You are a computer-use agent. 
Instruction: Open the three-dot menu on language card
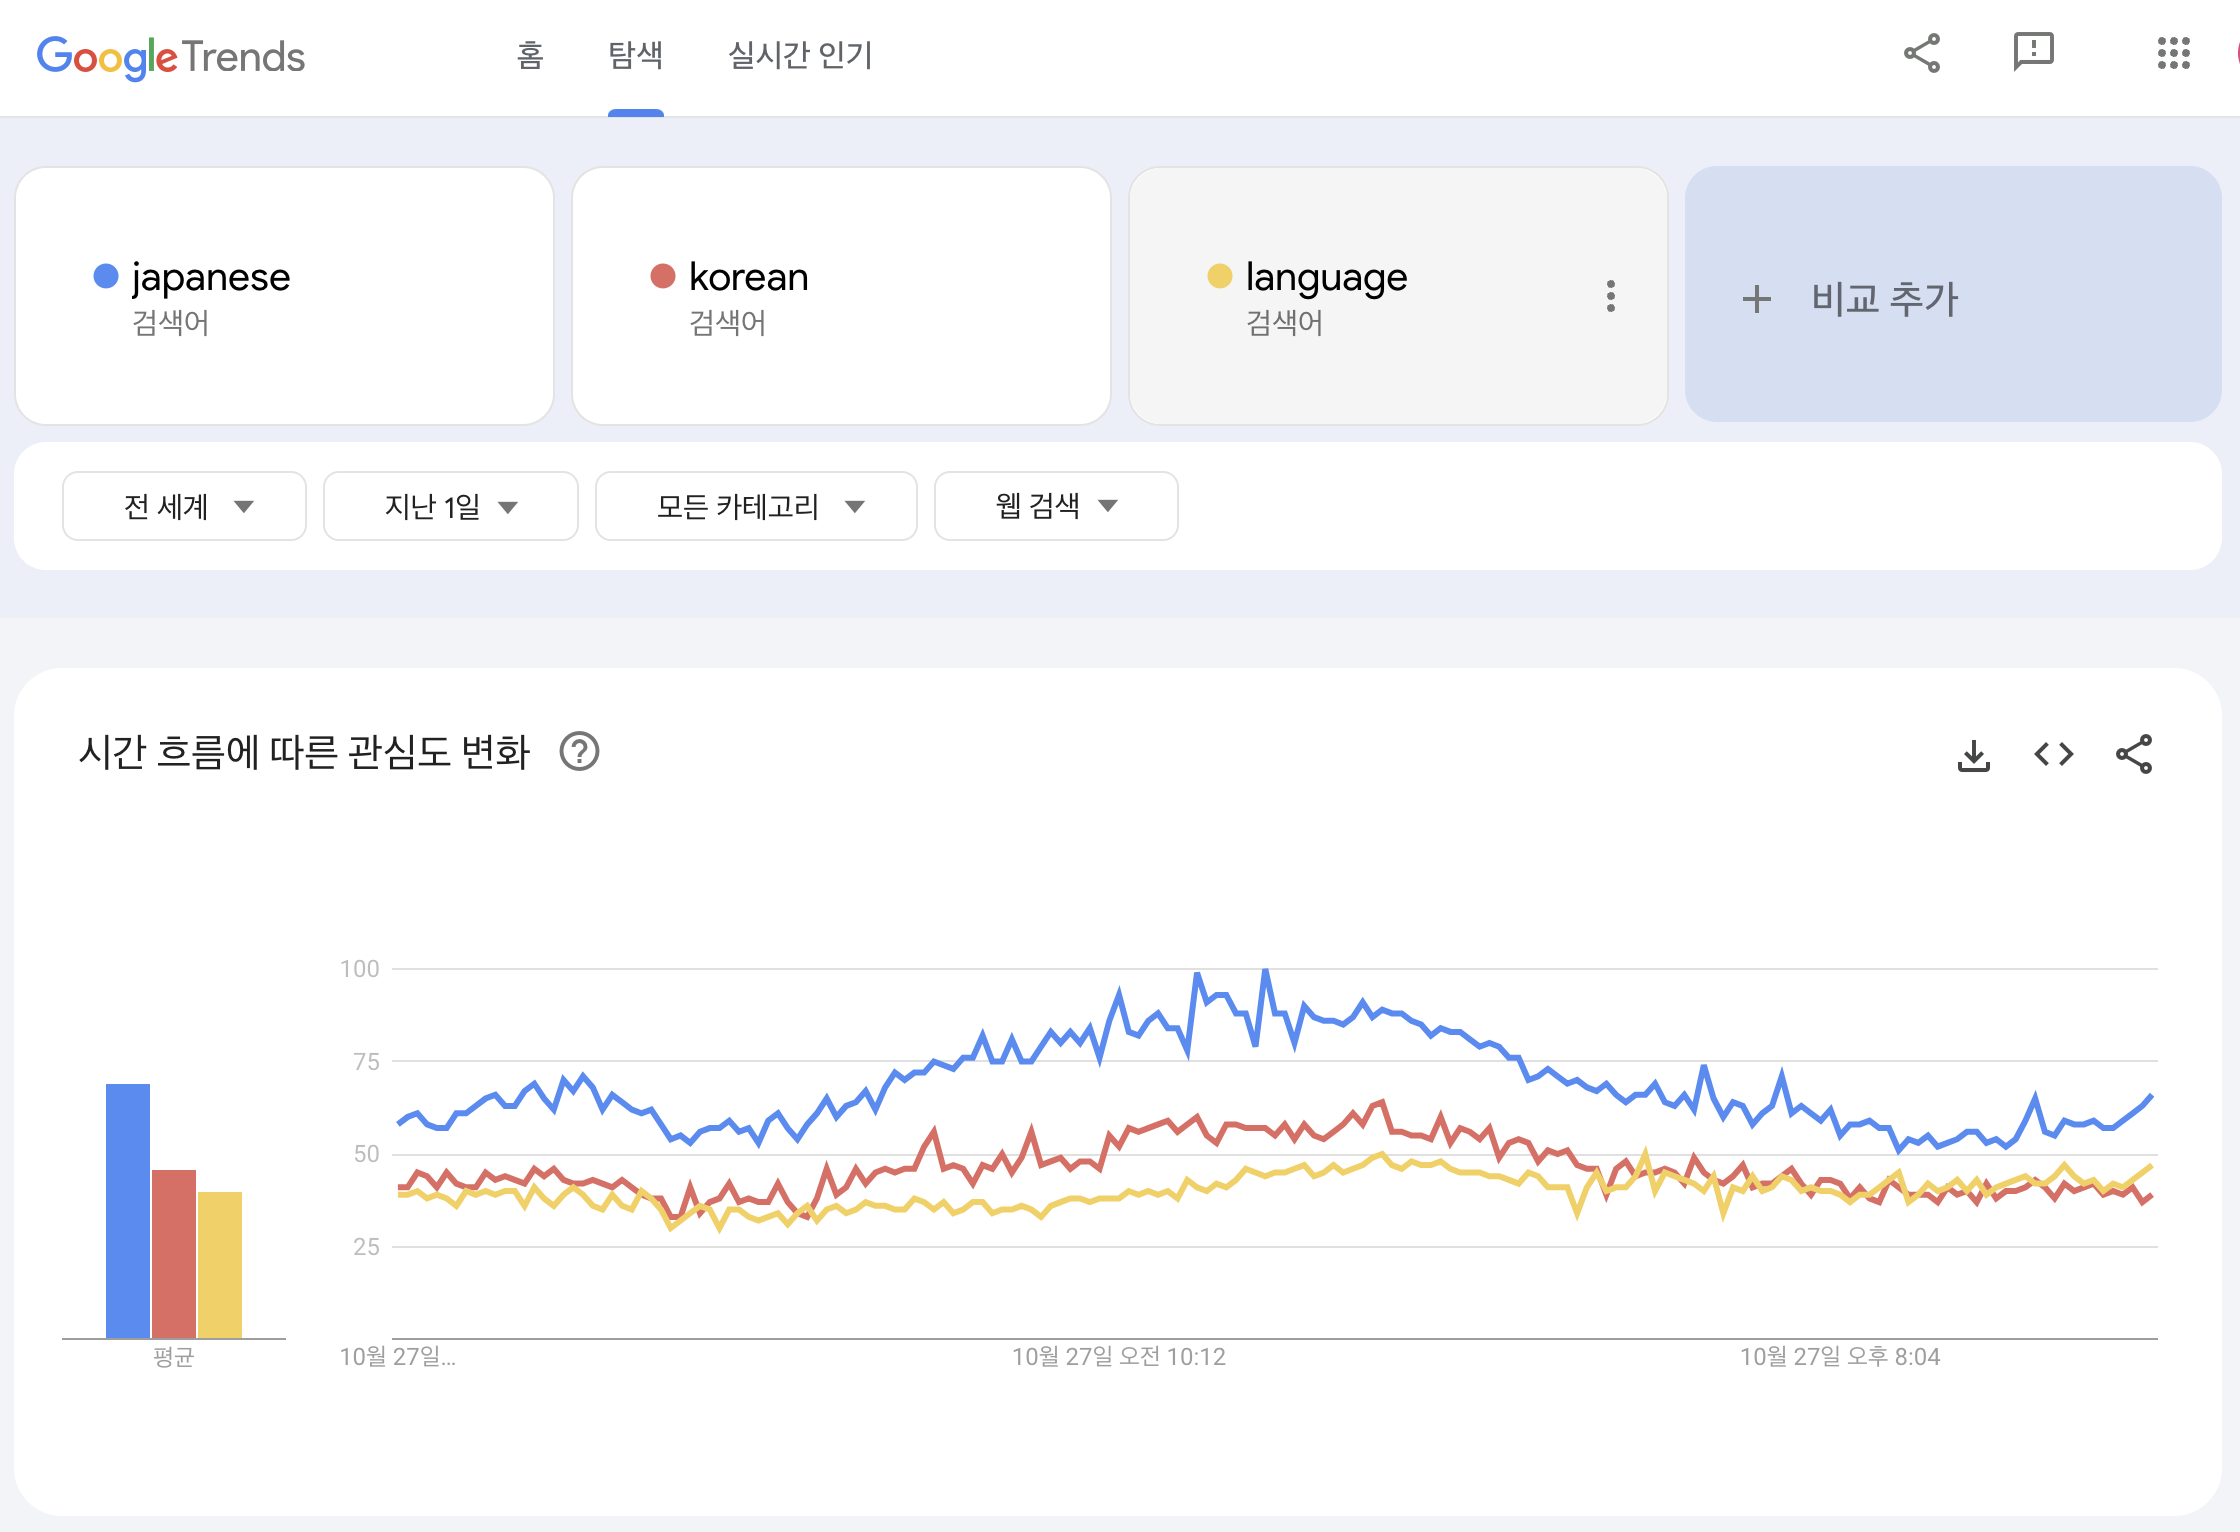pyautogui.click(x=1610, y=296)
